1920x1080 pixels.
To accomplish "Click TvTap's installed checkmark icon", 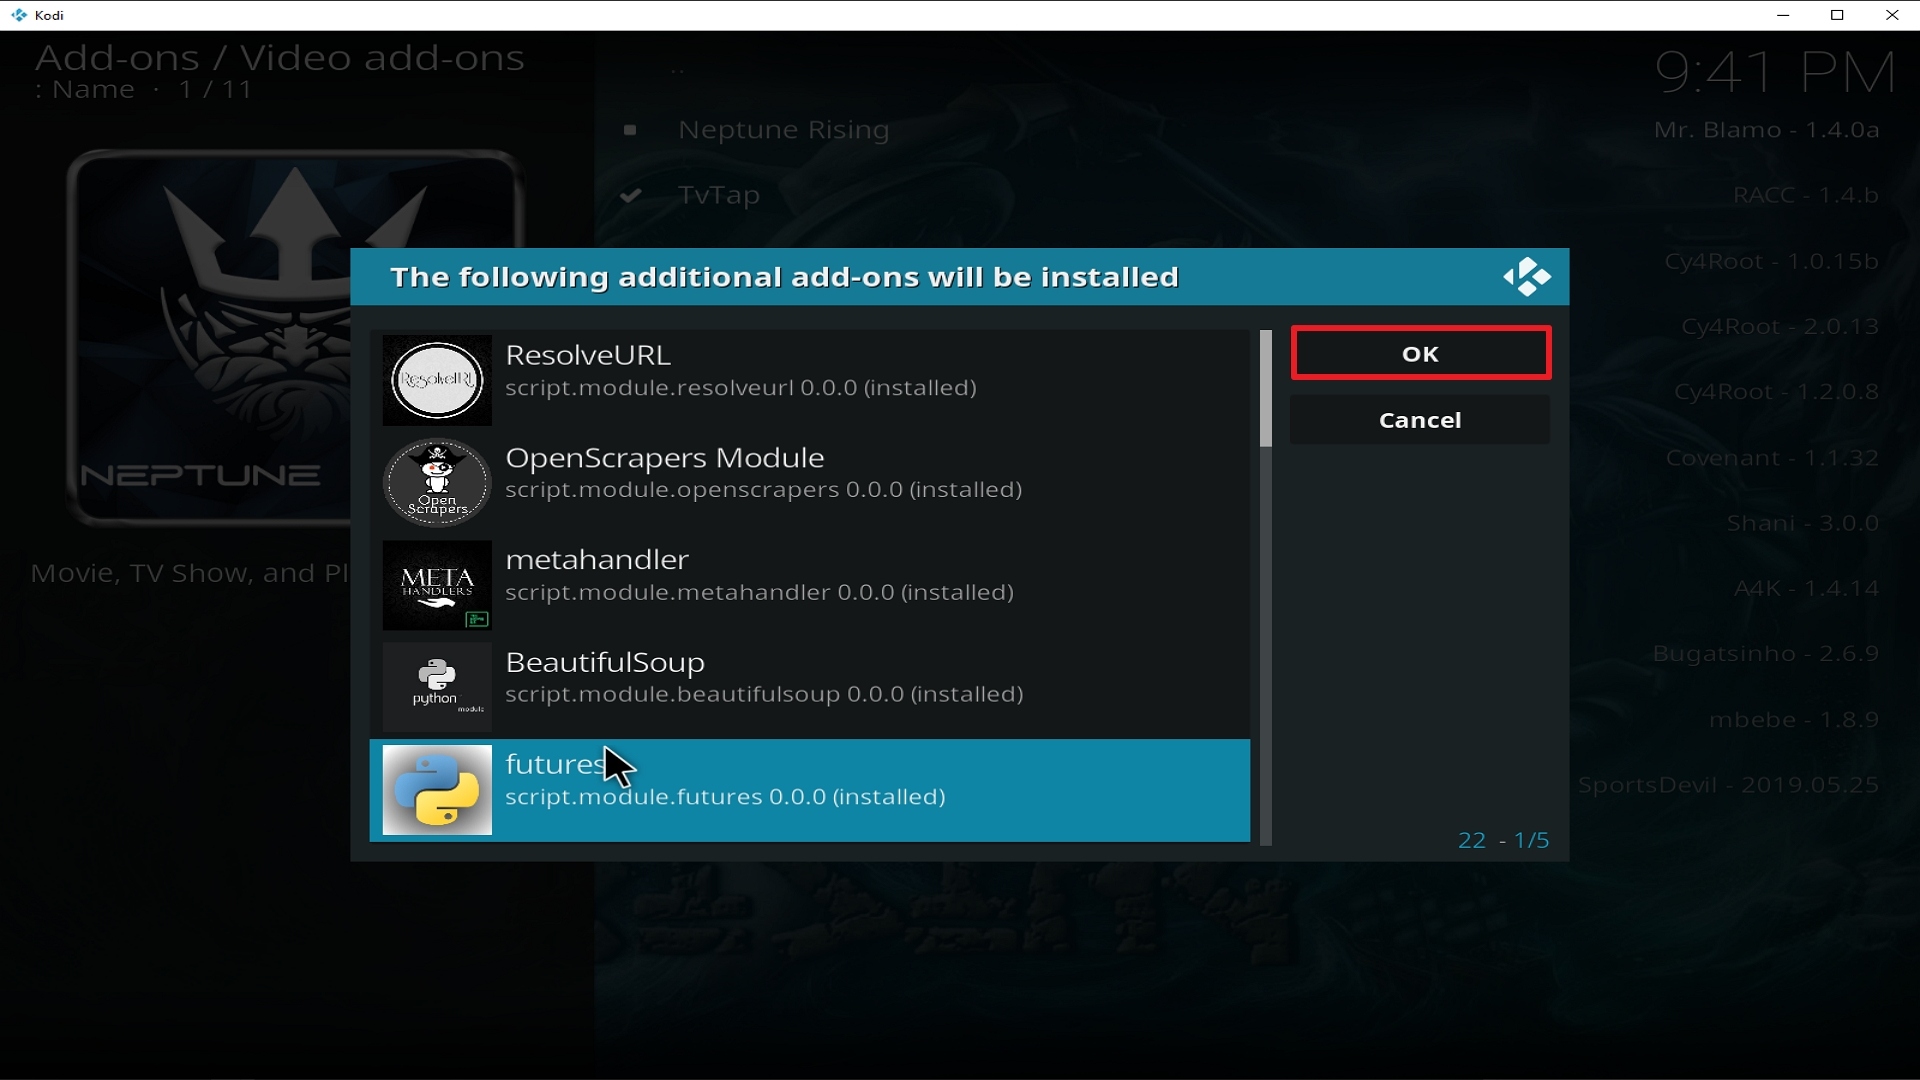I will pyautogui.click(x=630, y=195).
